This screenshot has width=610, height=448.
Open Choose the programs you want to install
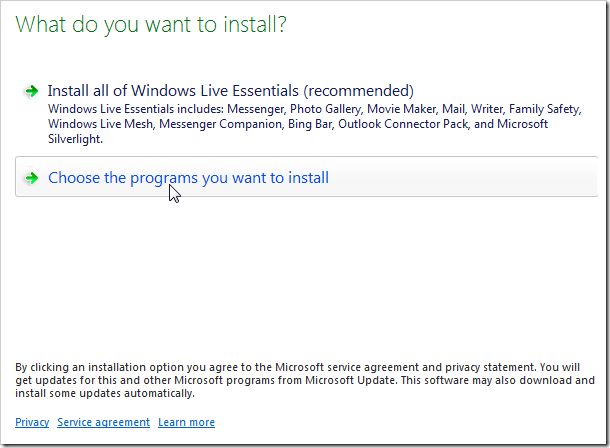click(x=188, y=178)
